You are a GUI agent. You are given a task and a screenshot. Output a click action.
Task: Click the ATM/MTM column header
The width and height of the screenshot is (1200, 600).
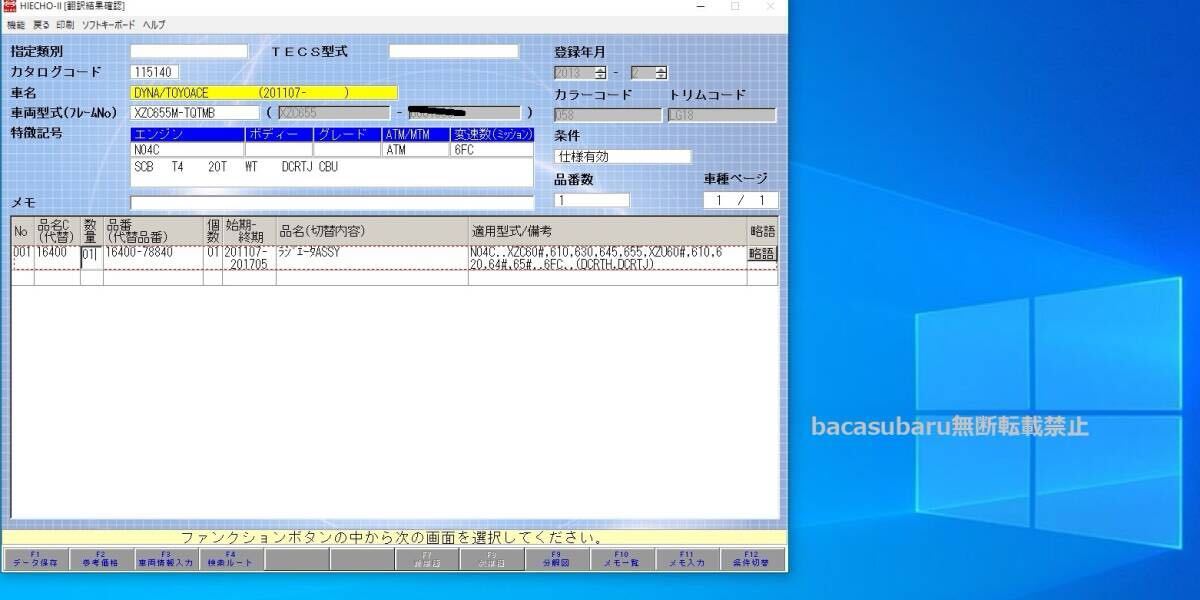pyautogui.click(x=417, y=134)
